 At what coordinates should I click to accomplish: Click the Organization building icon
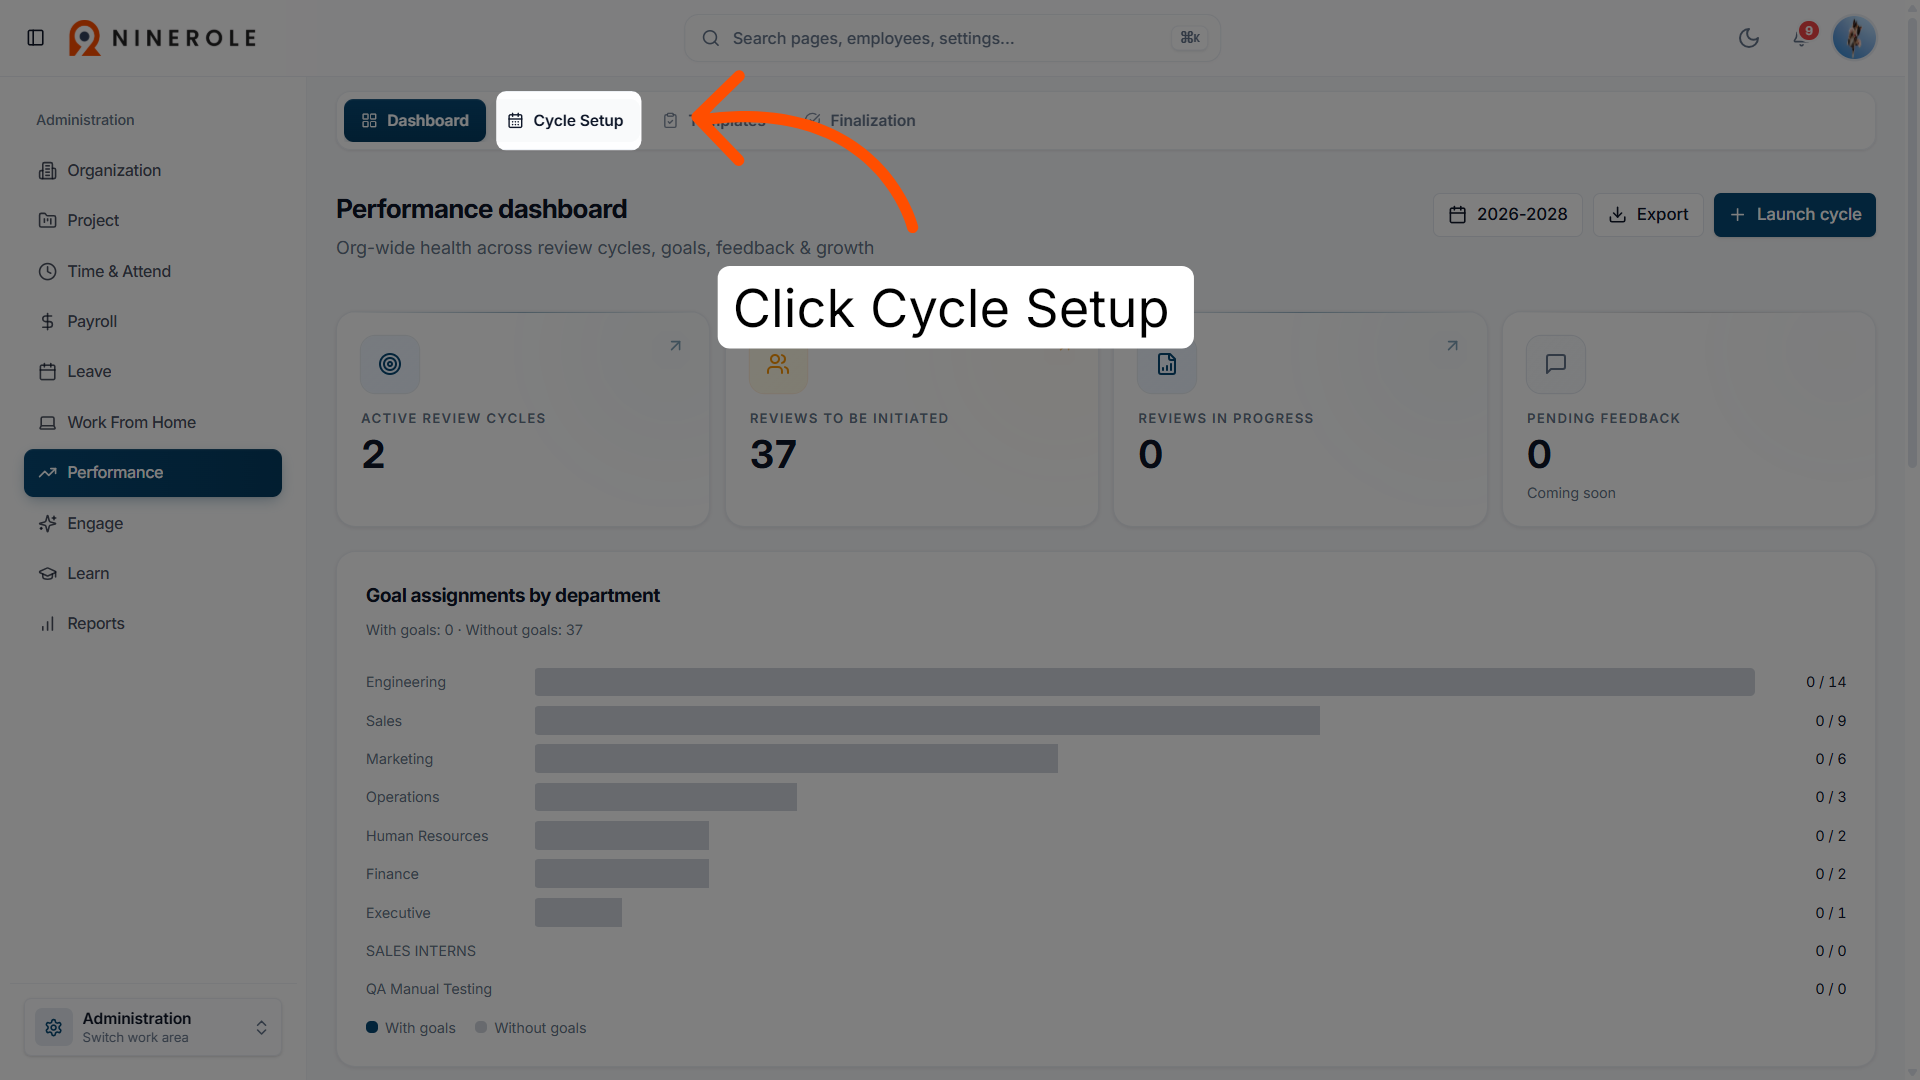point(47,170)
